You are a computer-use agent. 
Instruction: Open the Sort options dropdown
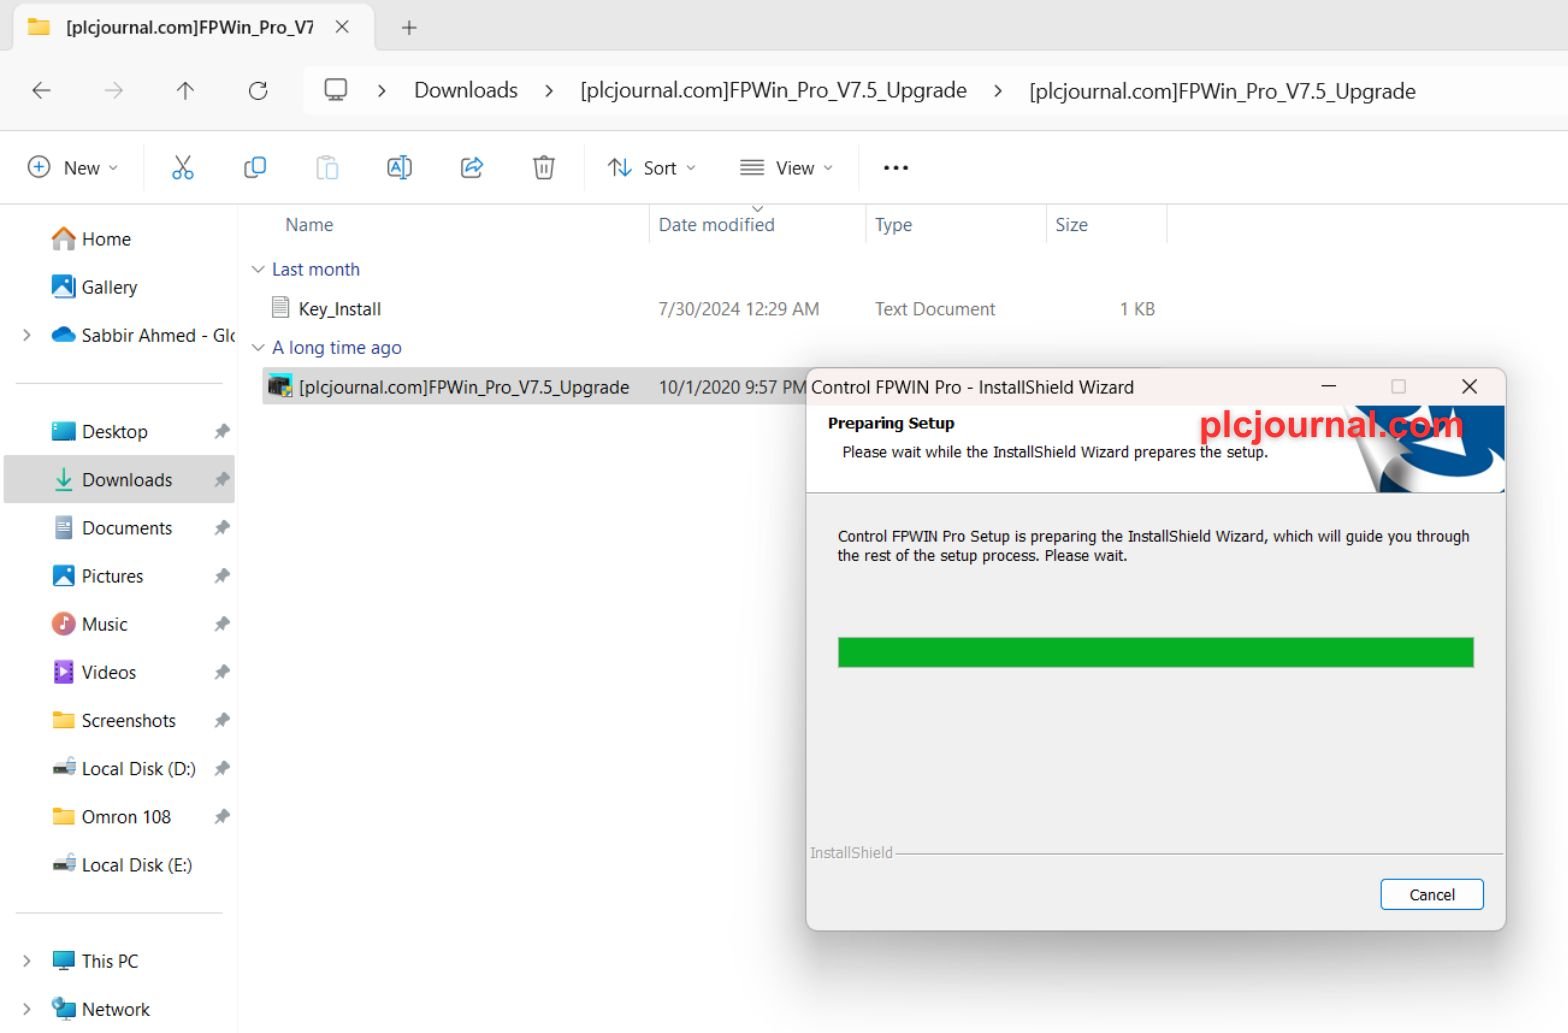click(652, 168)
